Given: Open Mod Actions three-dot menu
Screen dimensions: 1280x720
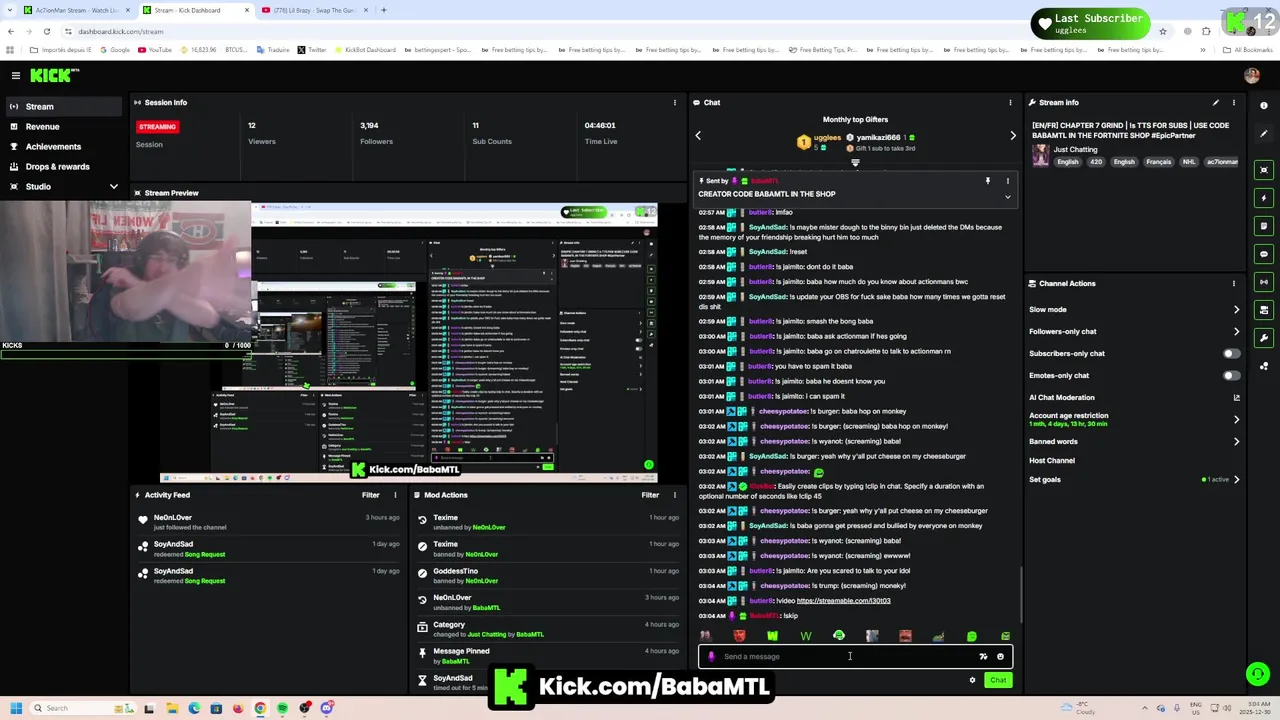Looking at the screenshot, I should tap(675, 495).
